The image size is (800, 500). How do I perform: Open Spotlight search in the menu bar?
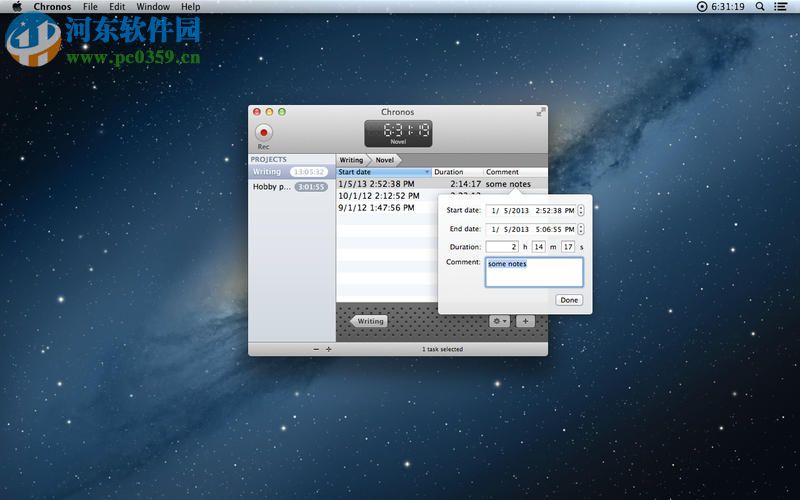[x=760, y=7]
